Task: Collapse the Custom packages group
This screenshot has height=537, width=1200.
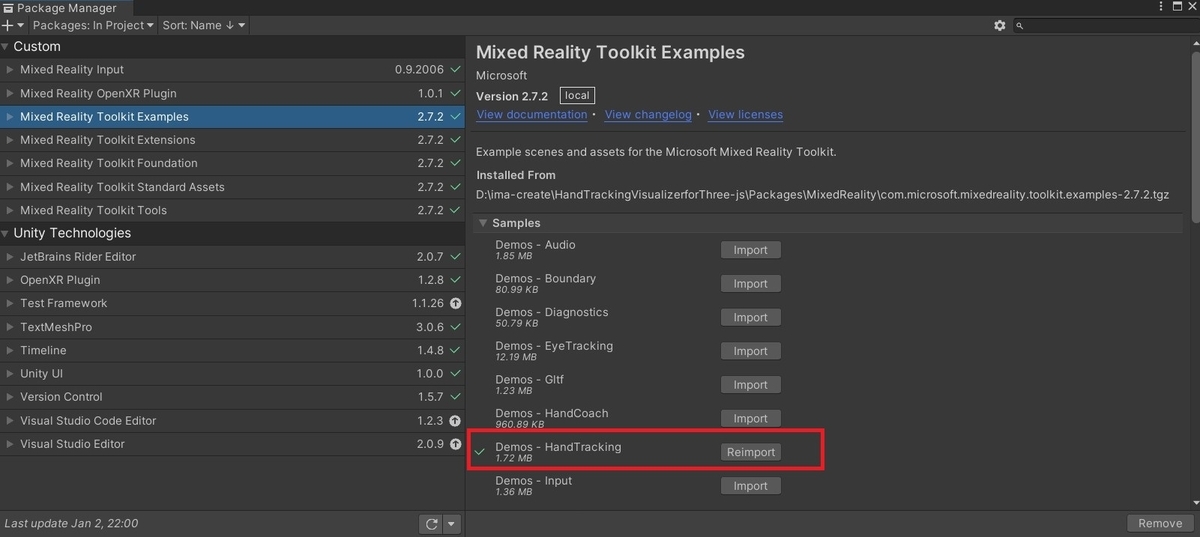Action: coord(7,47)
